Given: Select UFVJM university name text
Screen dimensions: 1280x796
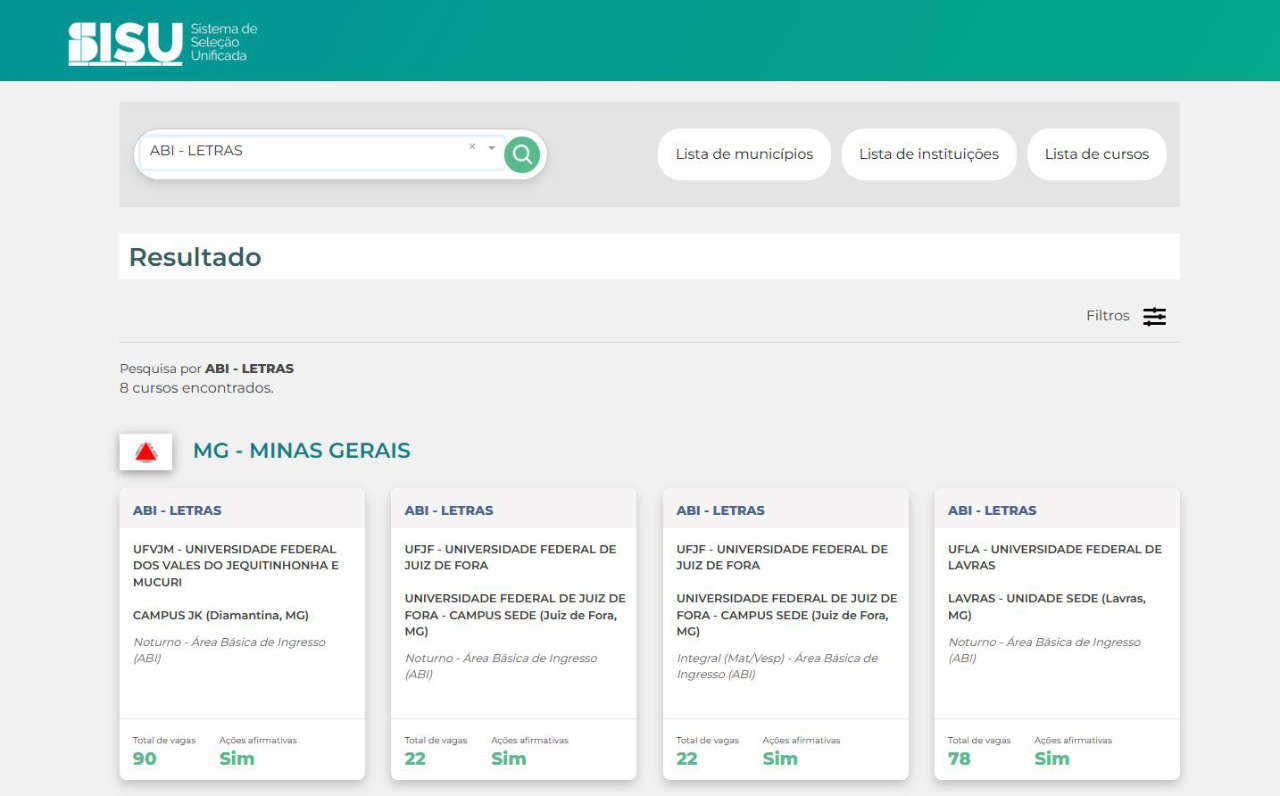Looking at the screenshot, I should (237, 566).
